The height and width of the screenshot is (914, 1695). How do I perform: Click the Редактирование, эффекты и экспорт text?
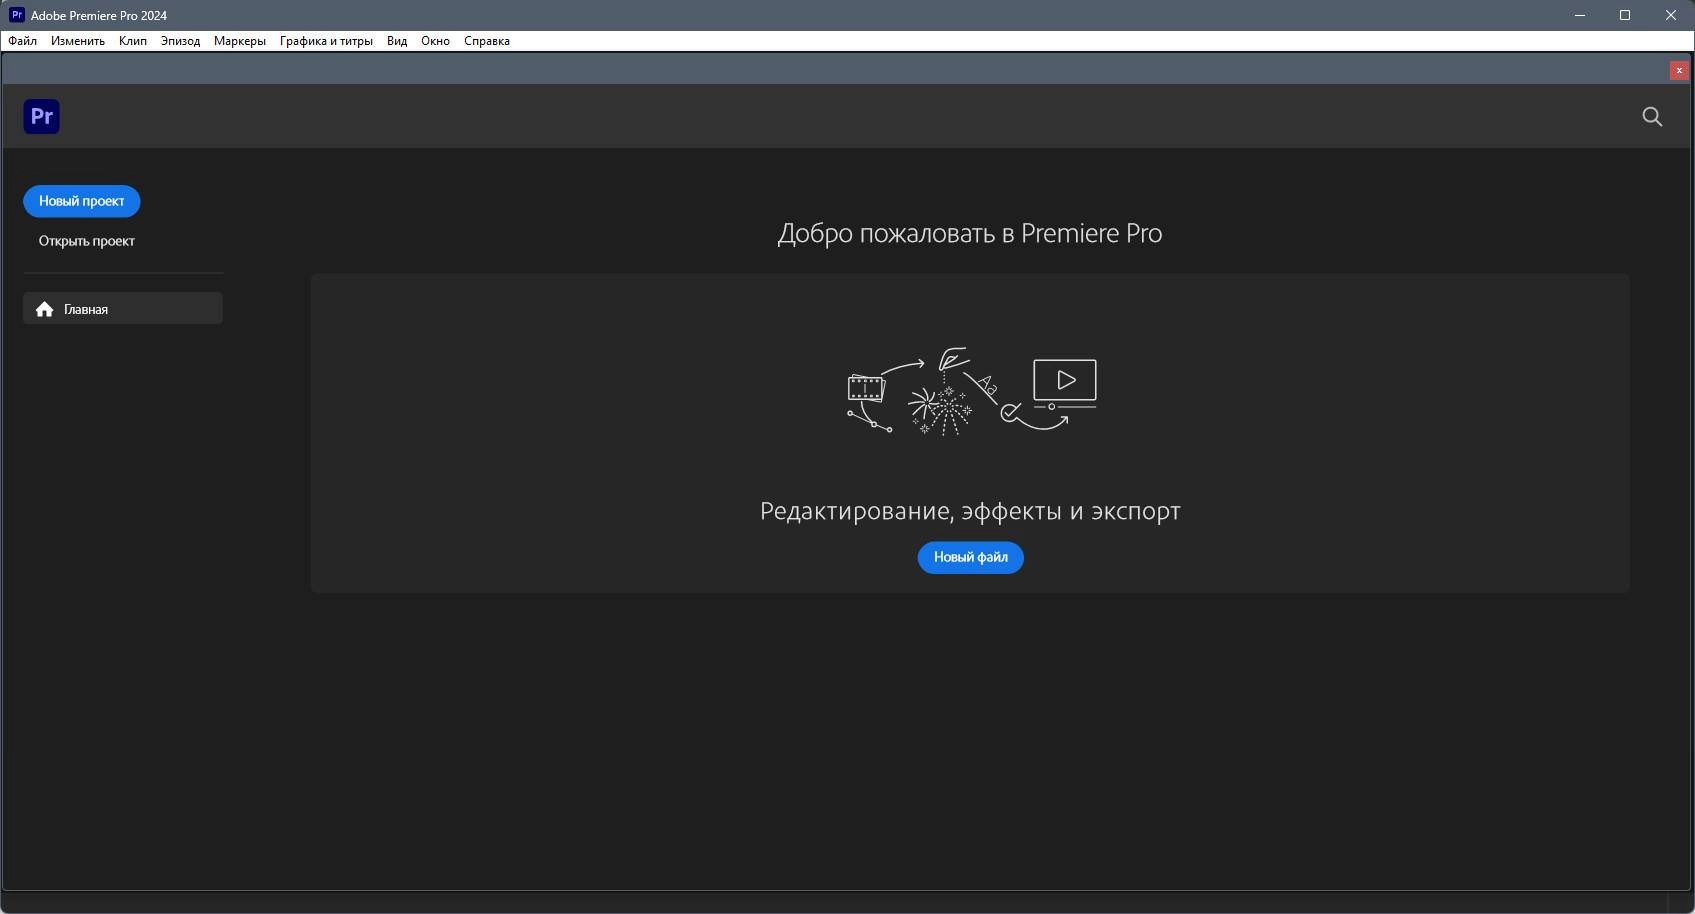pyautogui.click(x=970, y=511)
